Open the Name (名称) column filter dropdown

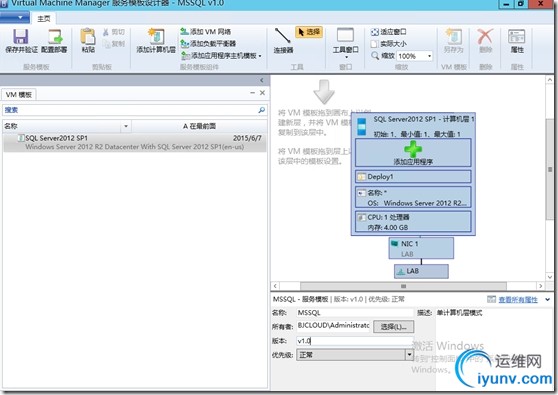(126, 126)
